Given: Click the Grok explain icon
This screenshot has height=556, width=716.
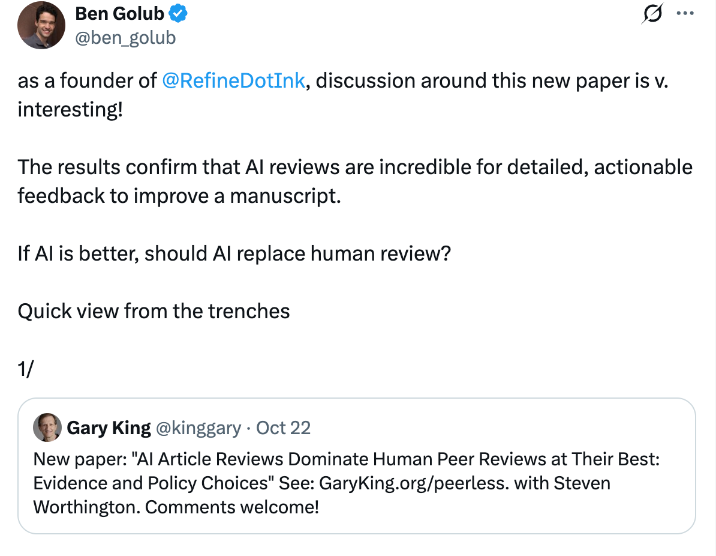Looking at the screenshot, I should coord(652,13).
